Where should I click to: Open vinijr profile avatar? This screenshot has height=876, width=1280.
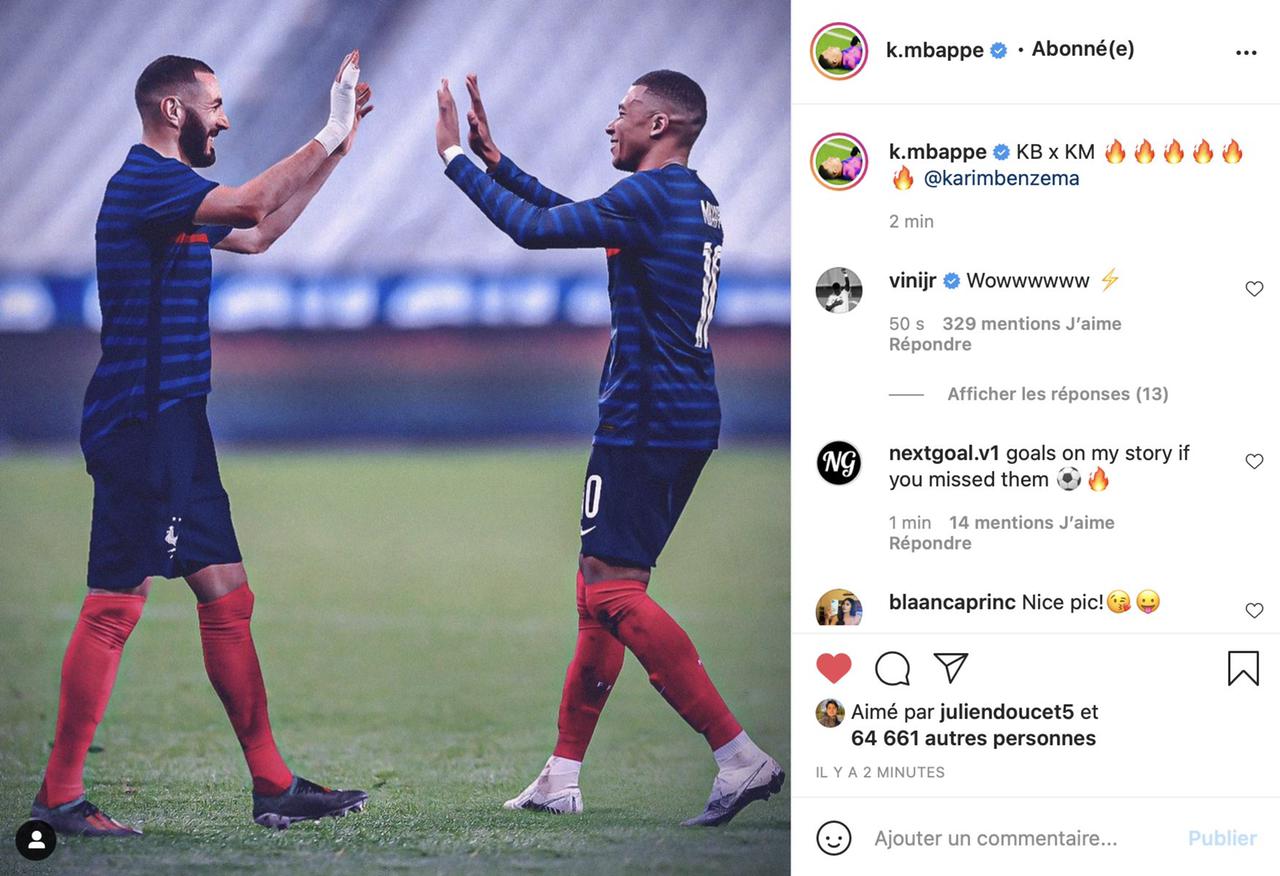coord(839,290)
